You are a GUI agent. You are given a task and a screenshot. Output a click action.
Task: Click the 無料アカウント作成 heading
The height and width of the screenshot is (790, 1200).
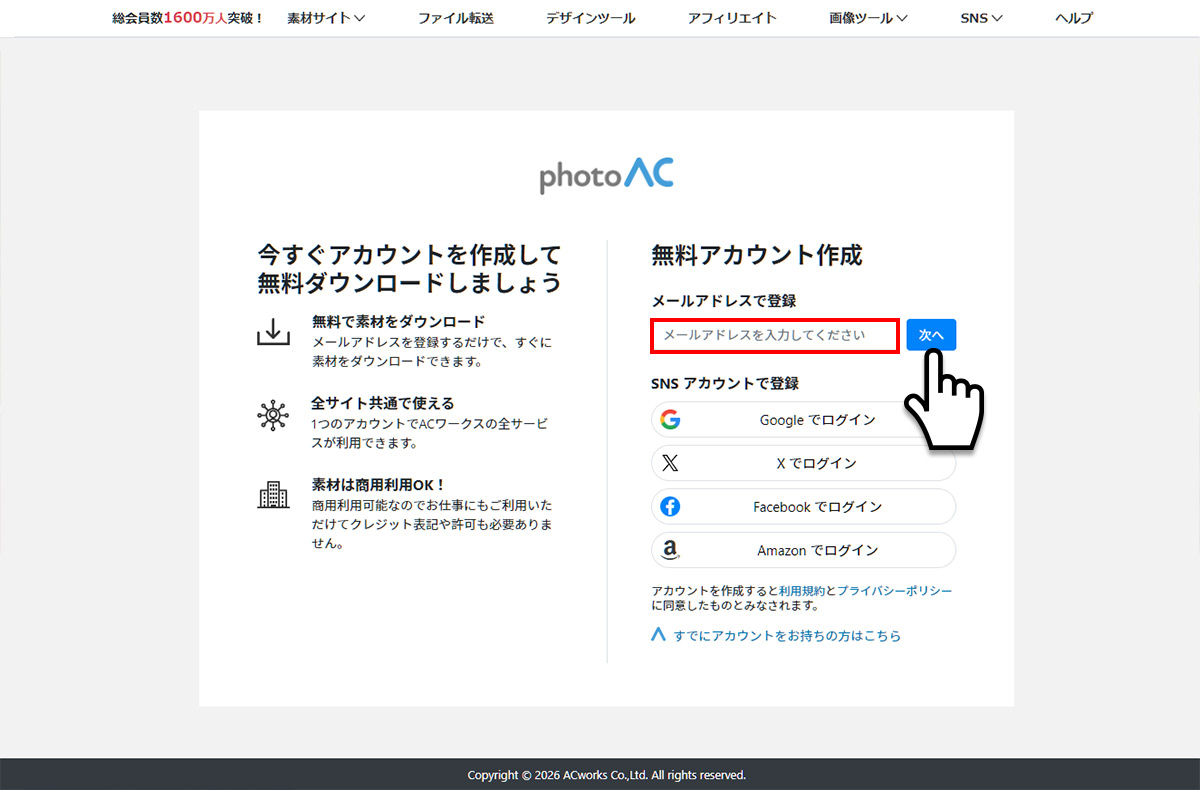756,255
